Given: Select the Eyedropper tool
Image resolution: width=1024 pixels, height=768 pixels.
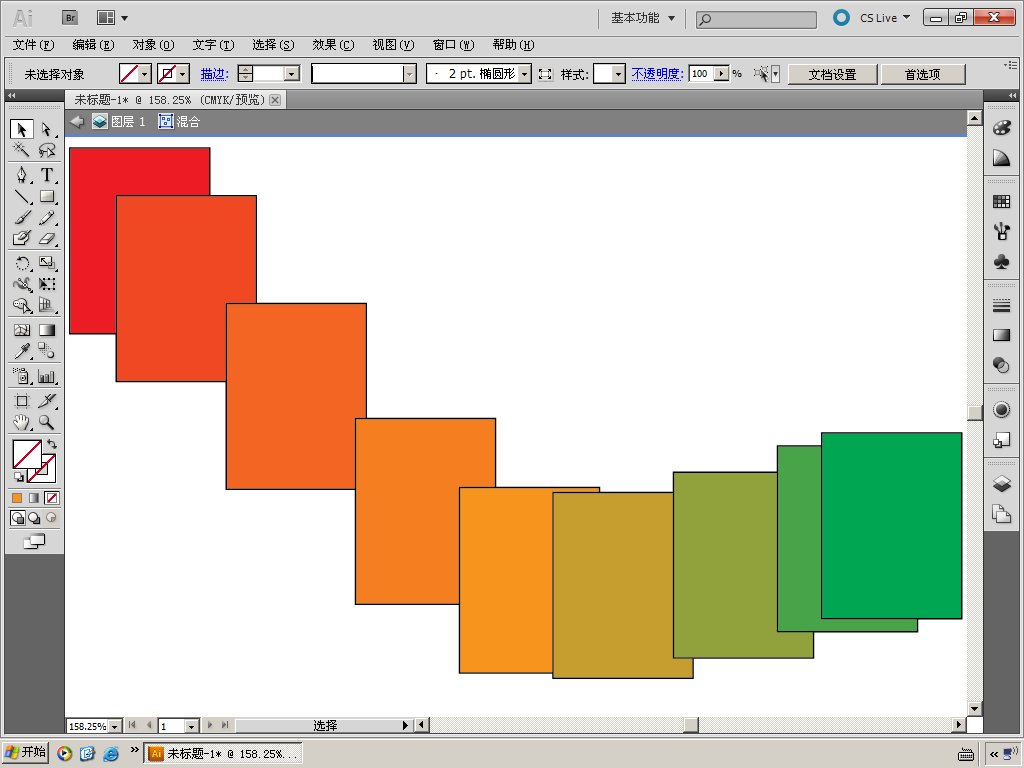Looking at the screenshot, I should click(x=22, y=351).
